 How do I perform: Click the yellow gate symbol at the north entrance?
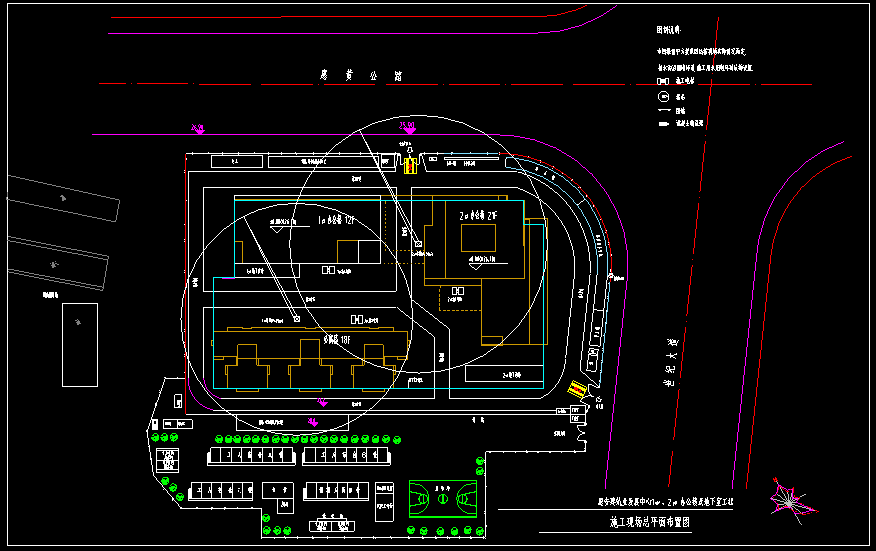410,165
